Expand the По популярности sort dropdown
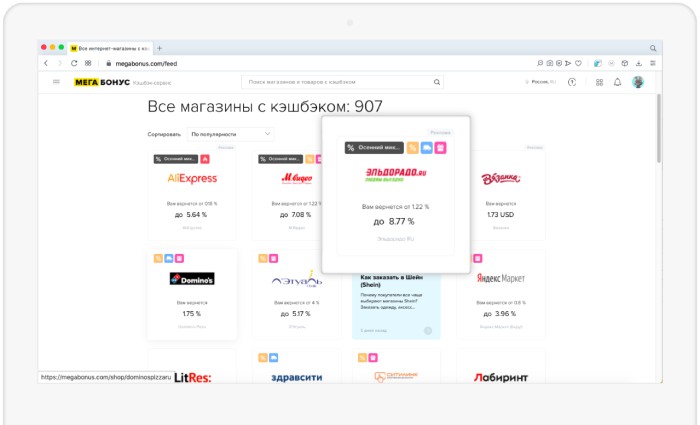700x425 pixels. point(230,134)
